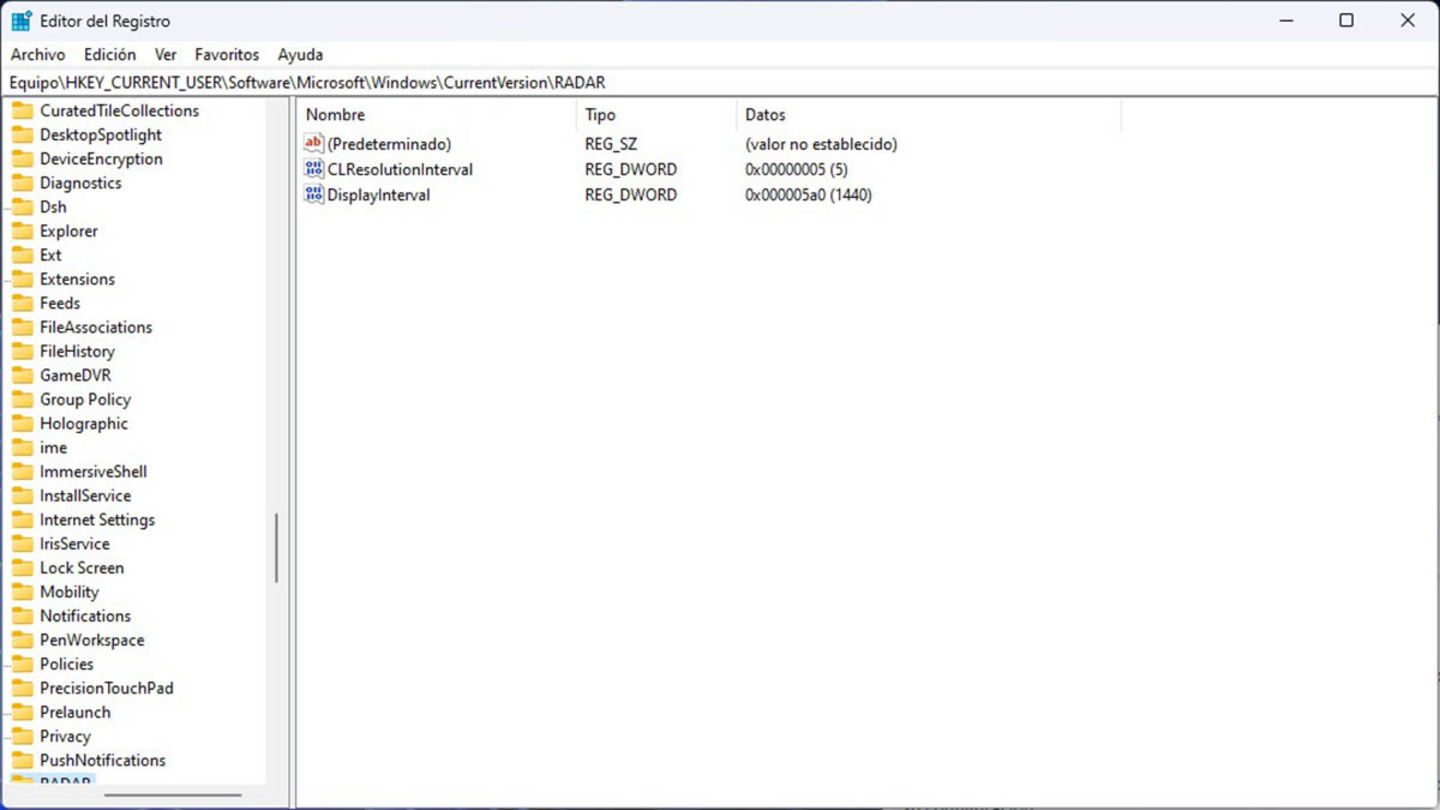
Task: Click the Lock Screen folder icon
Action: tap(23, 567)
